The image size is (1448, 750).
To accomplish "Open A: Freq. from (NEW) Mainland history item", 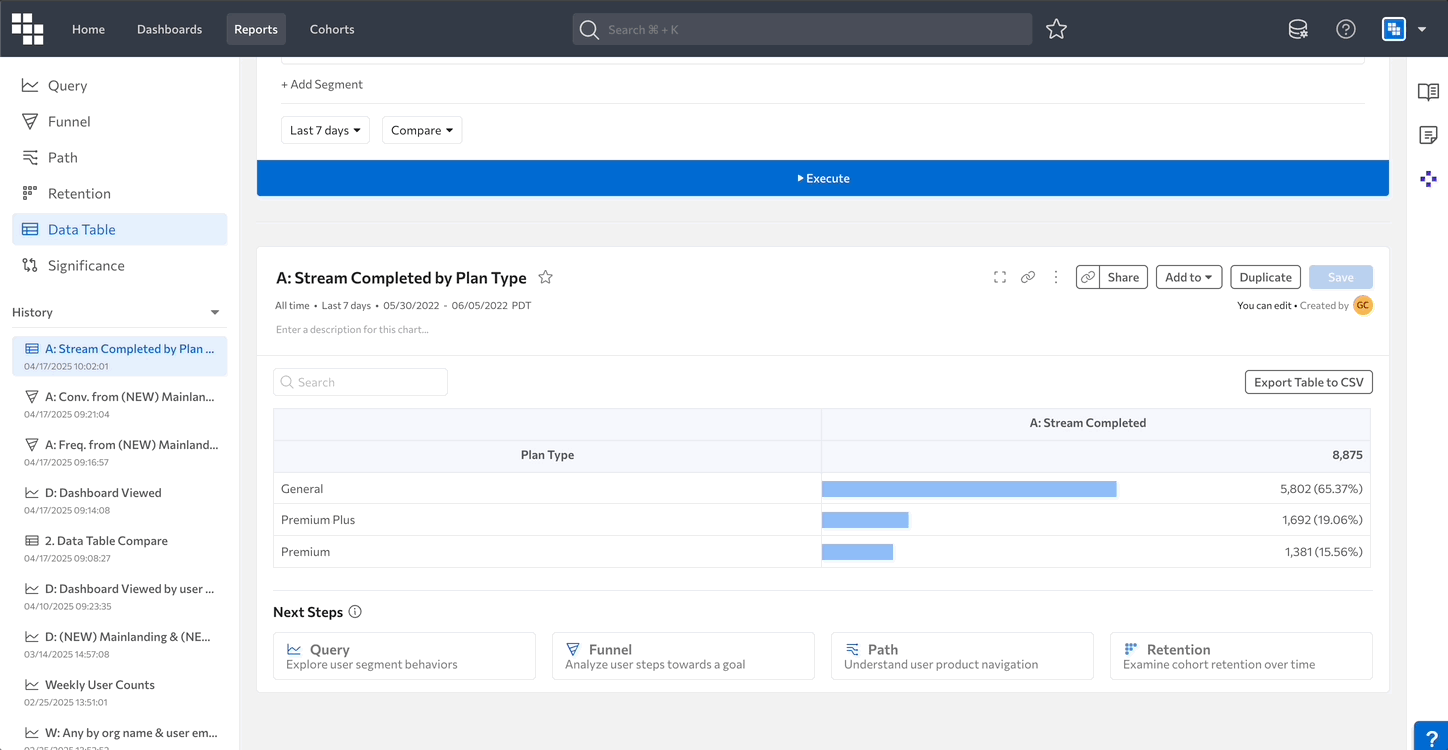I will (119, 452).
